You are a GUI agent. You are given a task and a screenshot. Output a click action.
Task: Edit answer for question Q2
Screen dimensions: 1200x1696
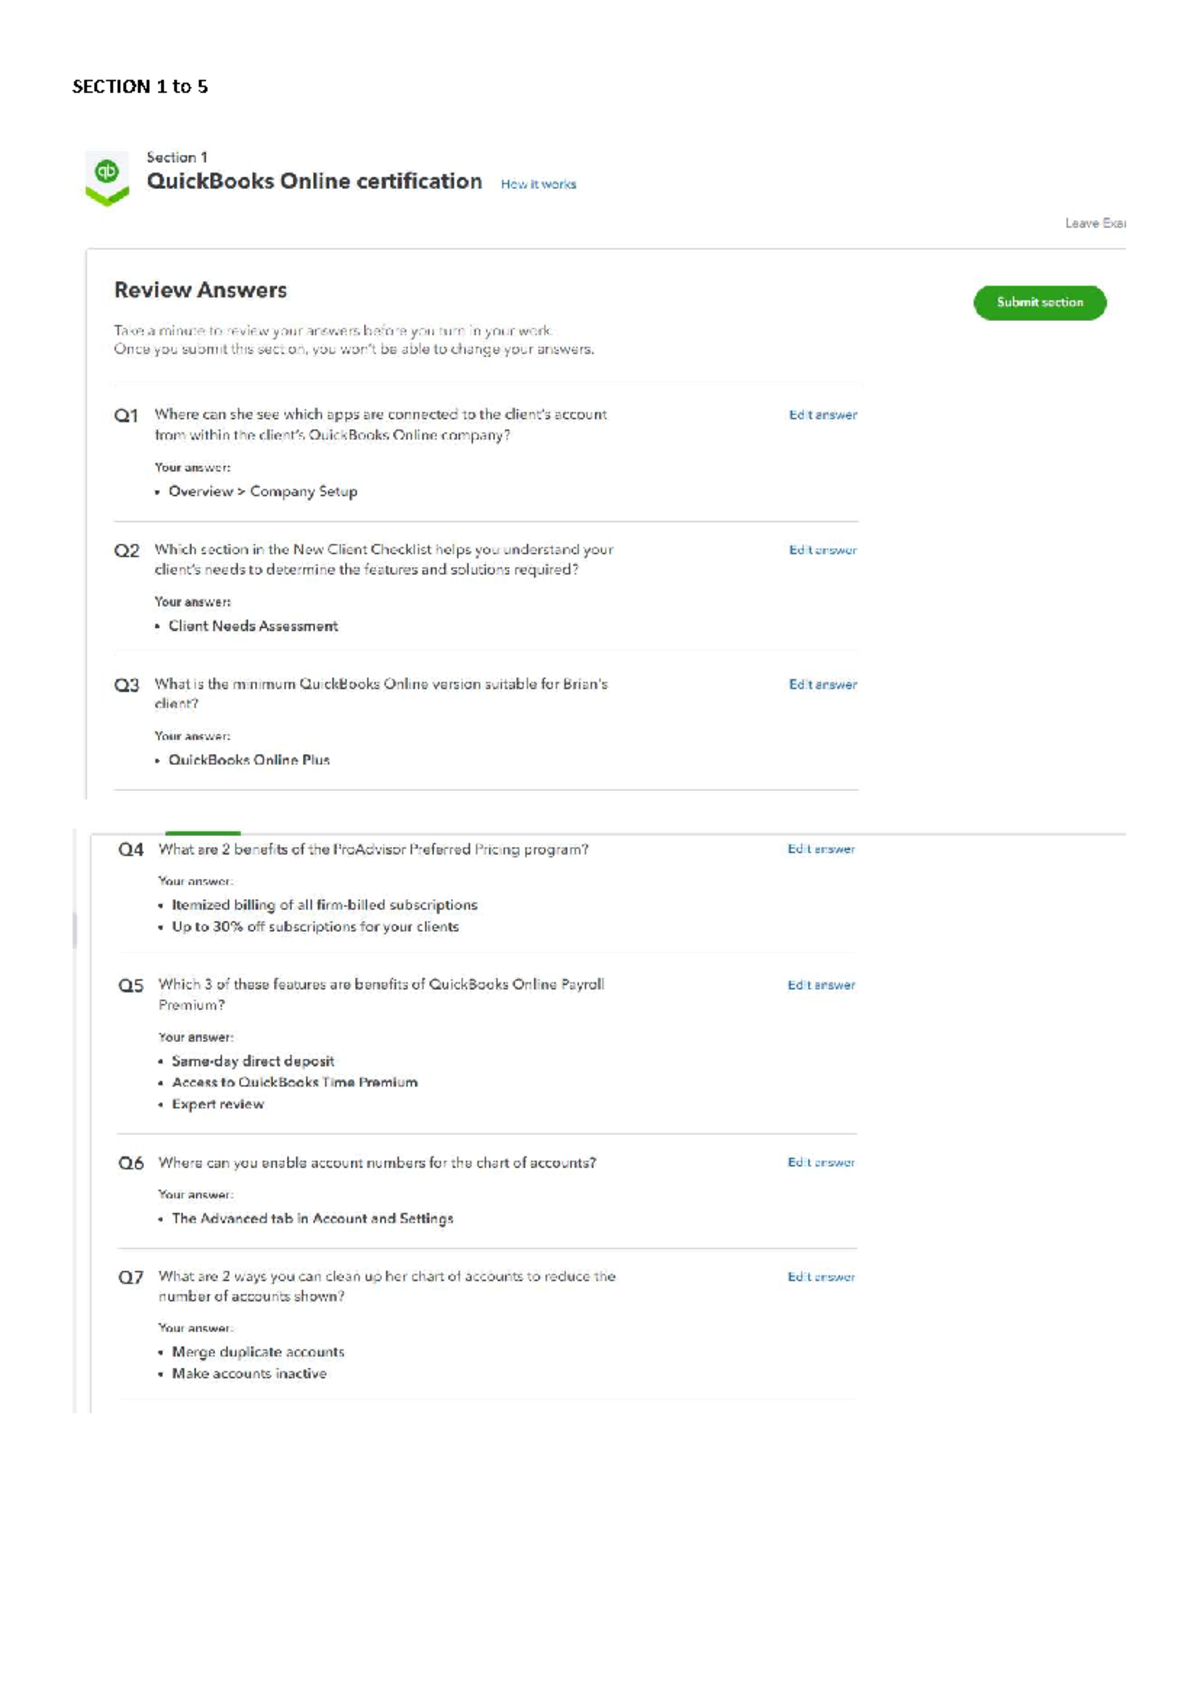[821, 549]
